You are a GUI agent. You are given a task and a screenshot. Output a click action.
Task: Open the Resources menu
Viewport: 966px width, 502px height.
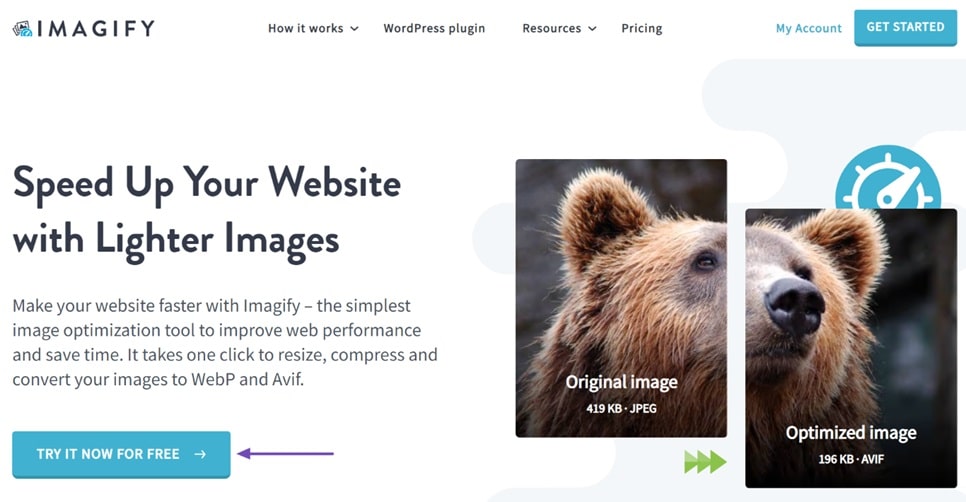[x=559, y=28]
